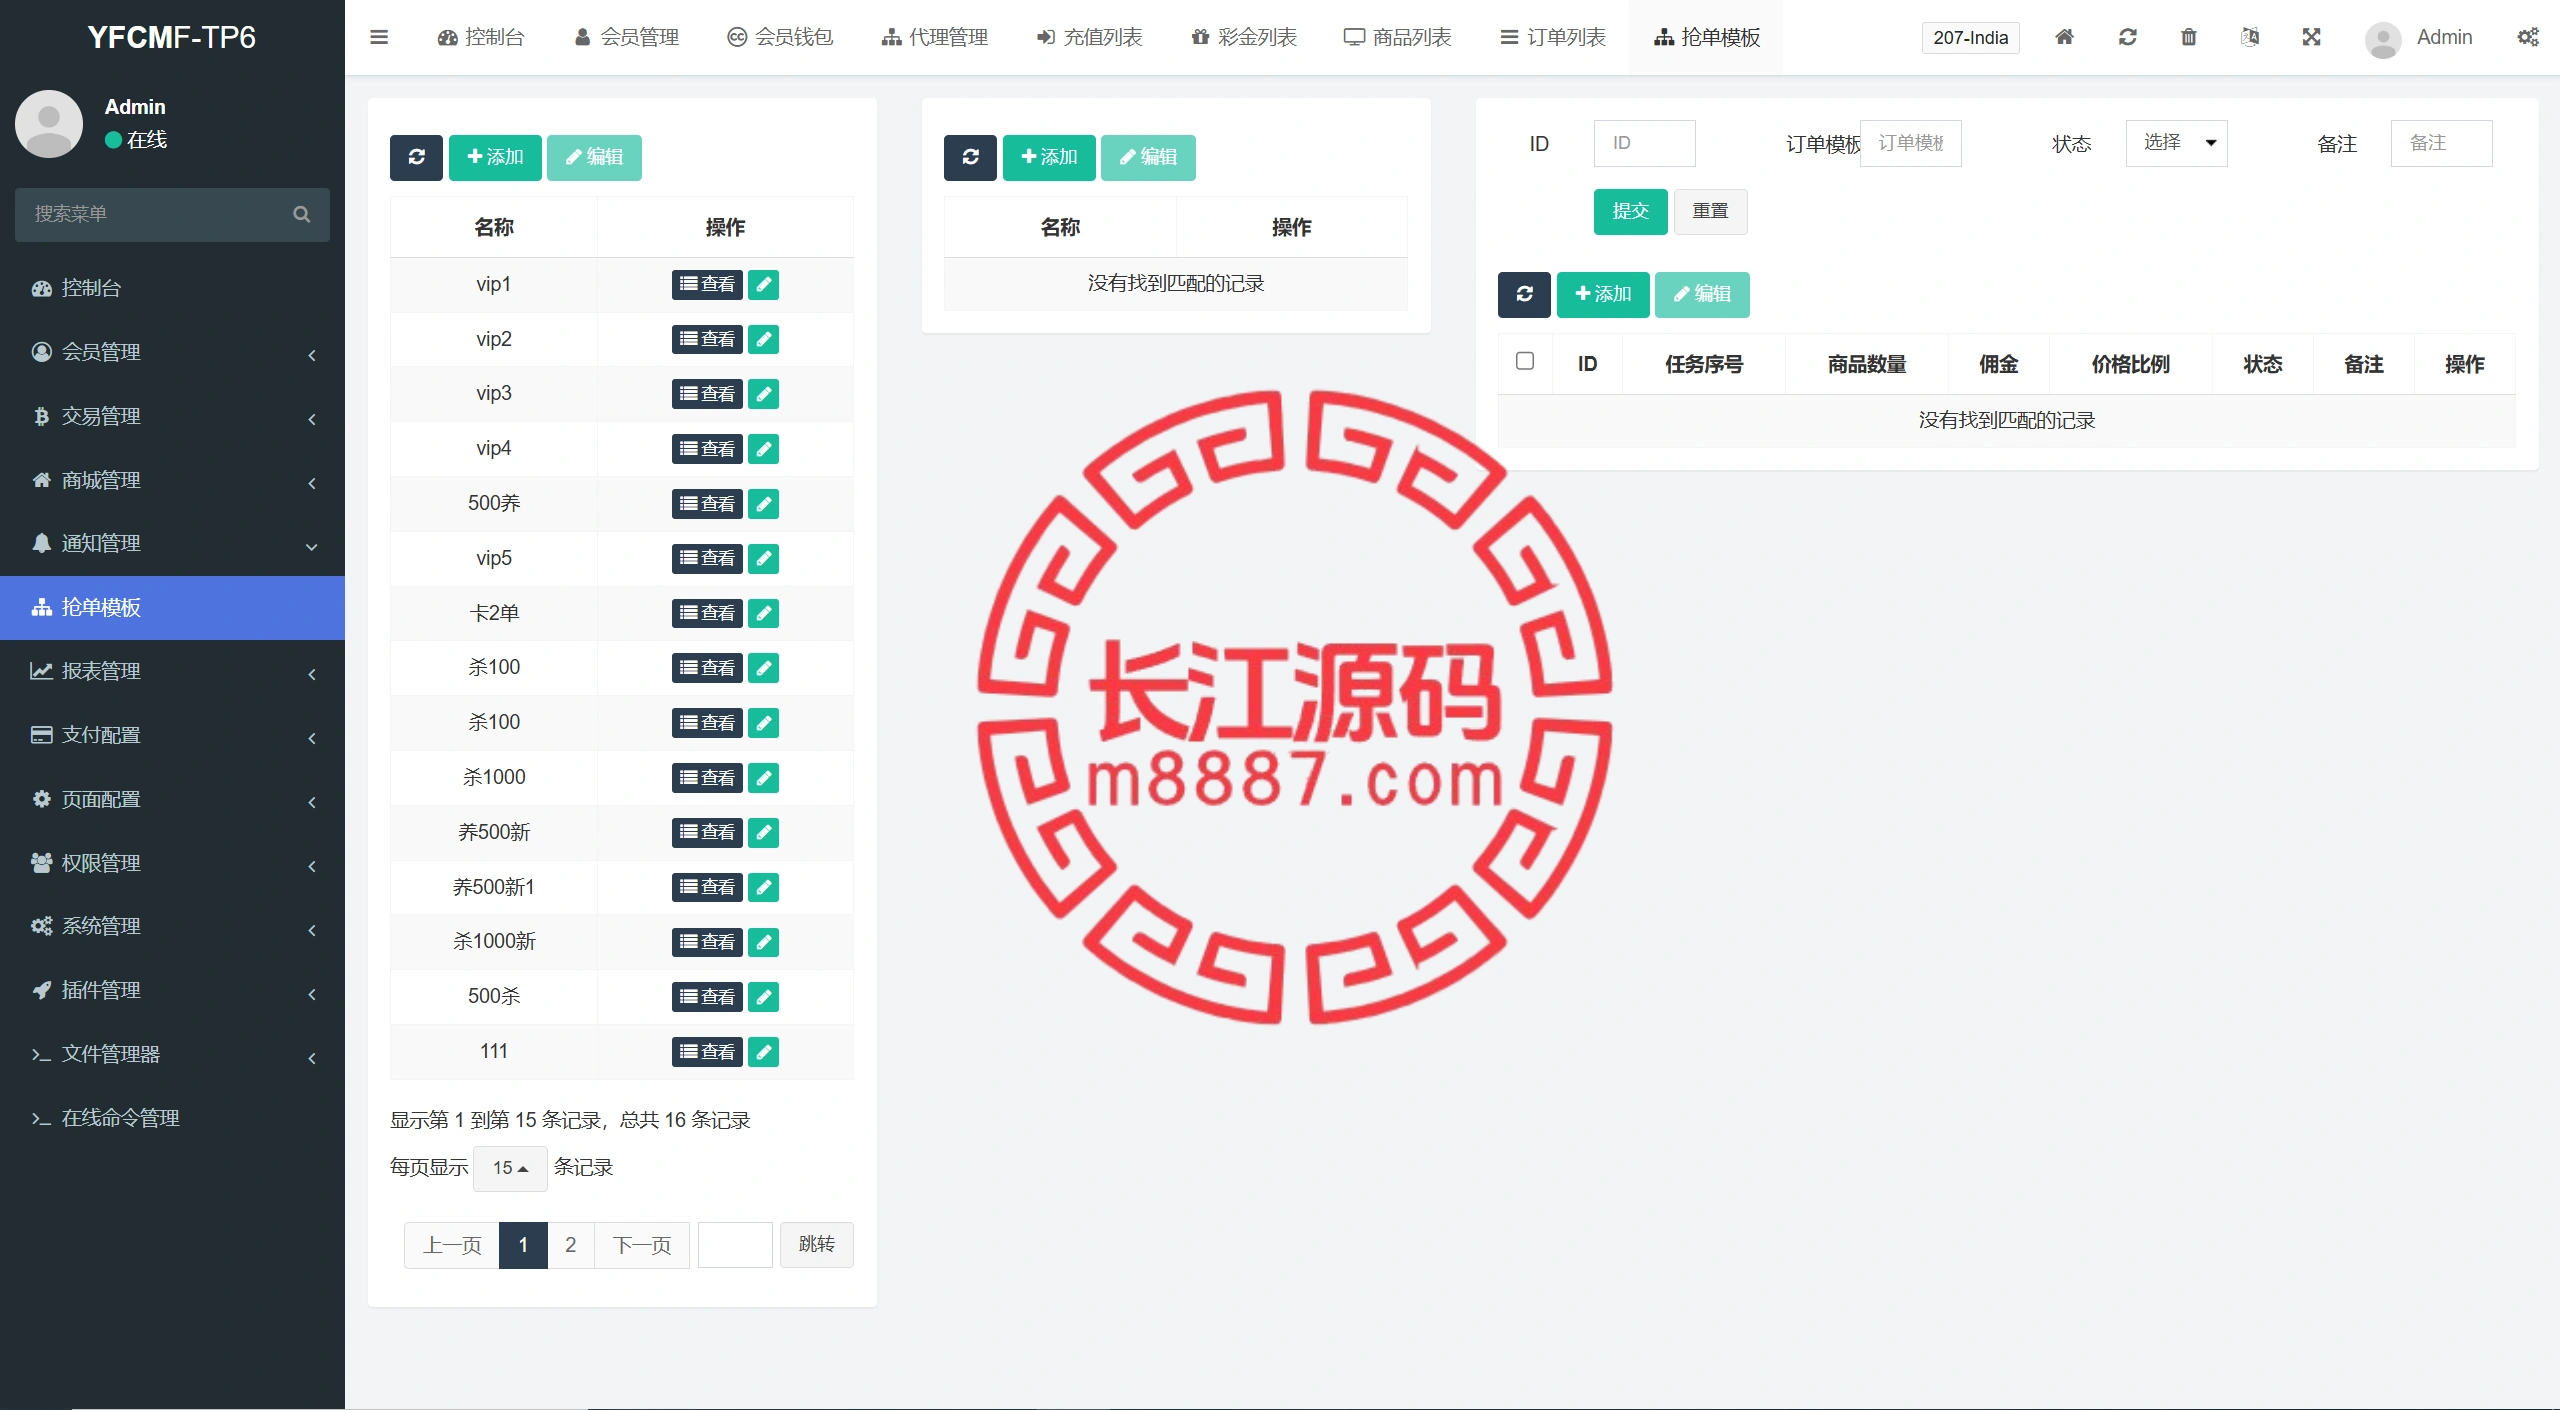Click the 备注 search input field

pos(2441,143)
